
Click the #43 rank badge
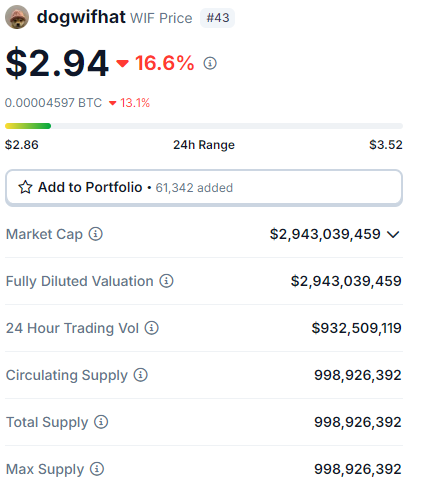pos(218,18)
